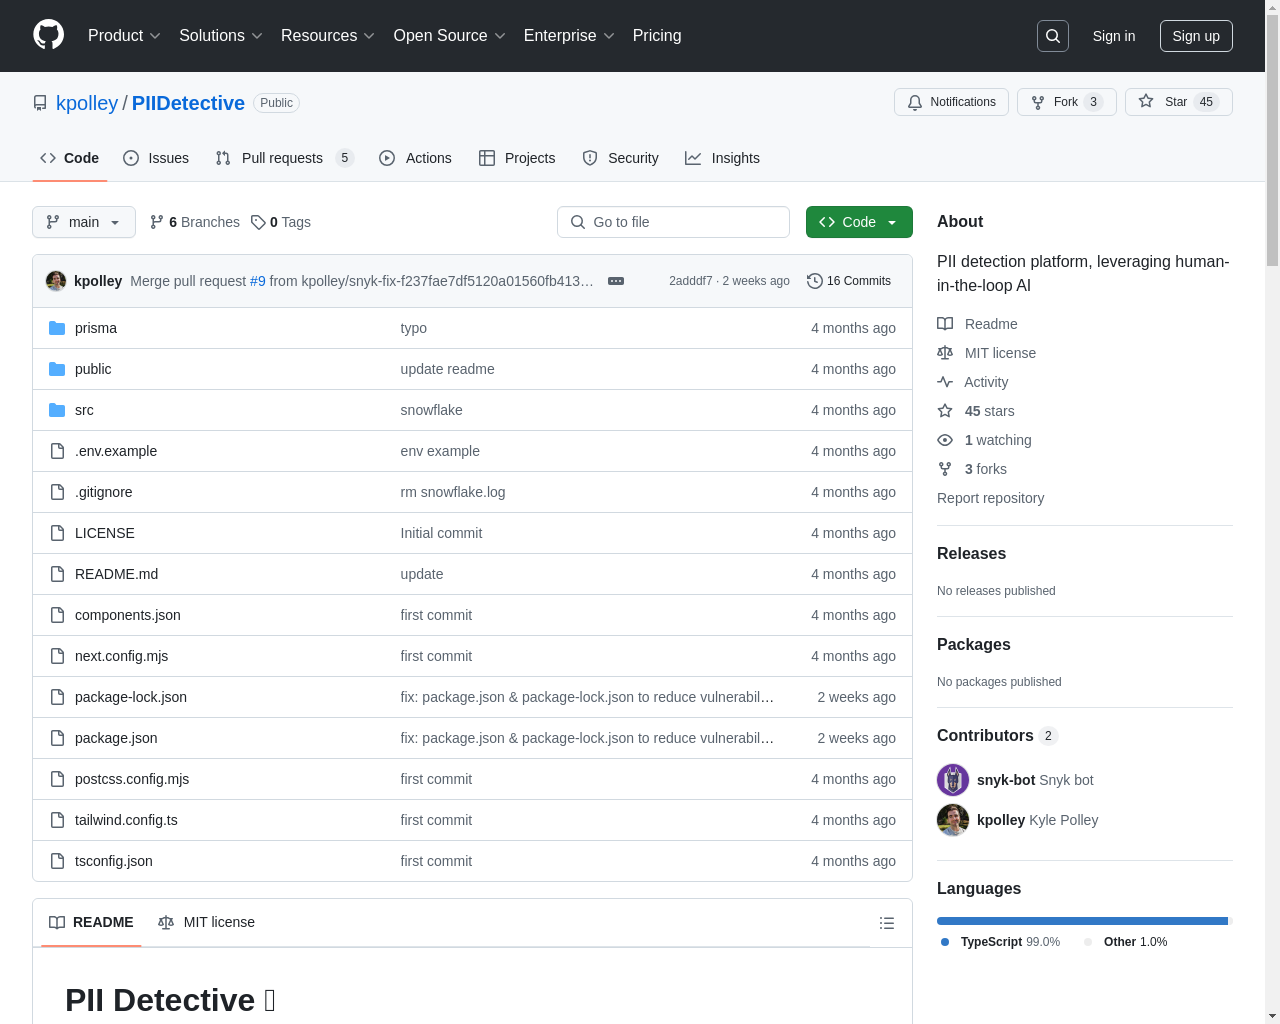View 45 stars list
Viewport: 1280px width, 1024px height.
tap(976, 411)
